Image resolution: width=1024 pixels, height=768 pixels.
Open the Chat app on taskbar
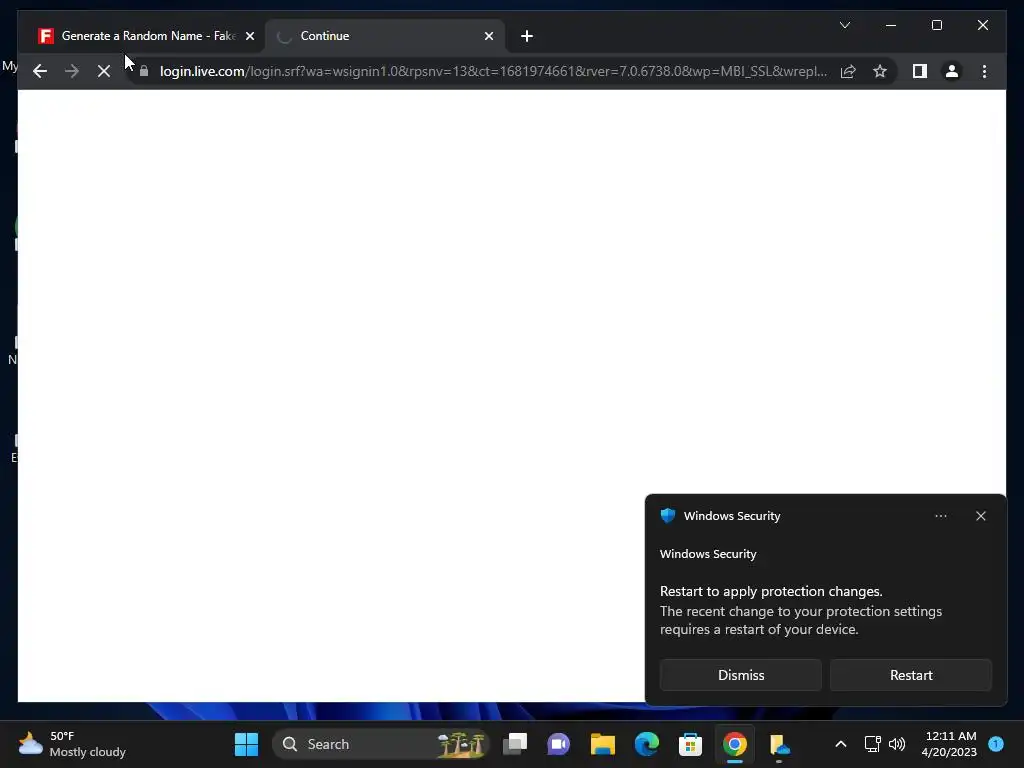558,744
